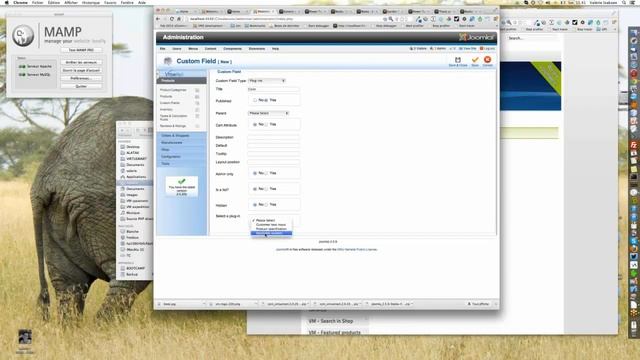The width and height of the screenshot is (640, 360).
Task: Select Admin only Yes radio button
Action: click(x=267, y=173)
